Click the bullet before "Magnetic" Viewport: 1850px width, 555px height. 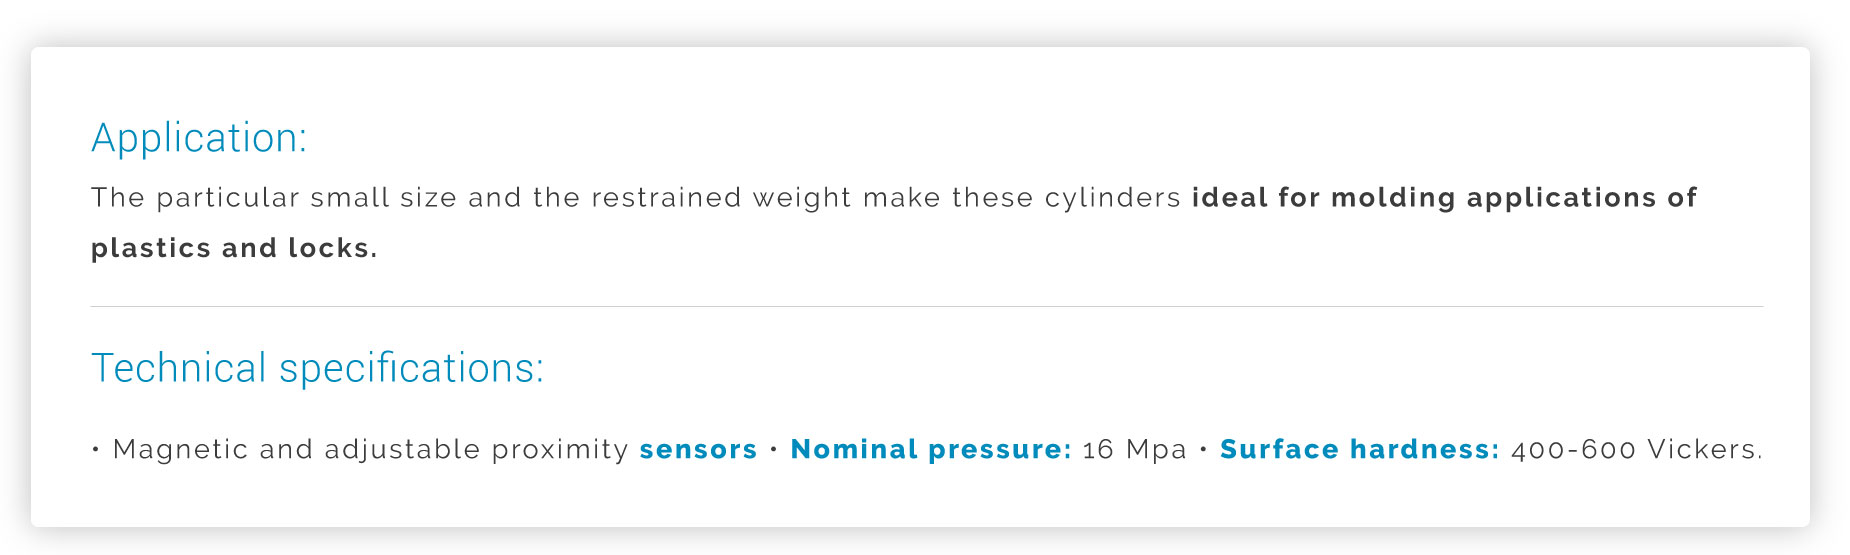pos(96,450)
